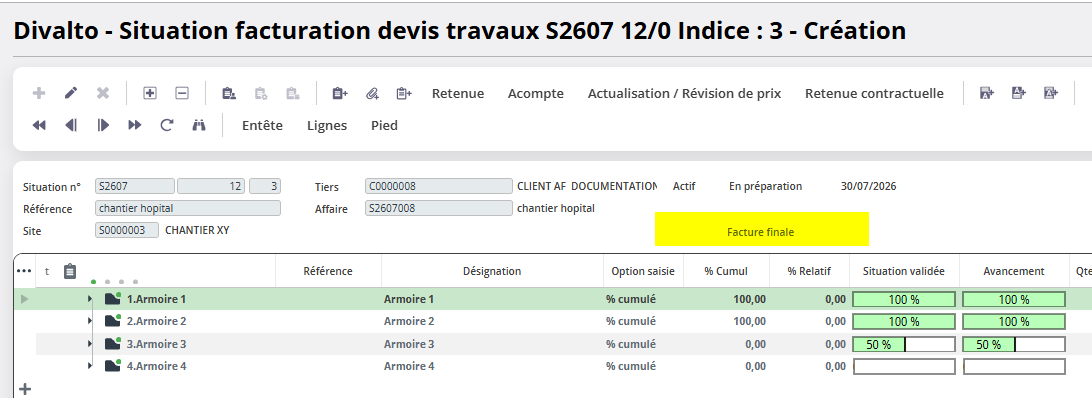Expand the 2.Armoire 2 tree node
This screenshot has height=398, width=1092.
(x=90, y=321)
